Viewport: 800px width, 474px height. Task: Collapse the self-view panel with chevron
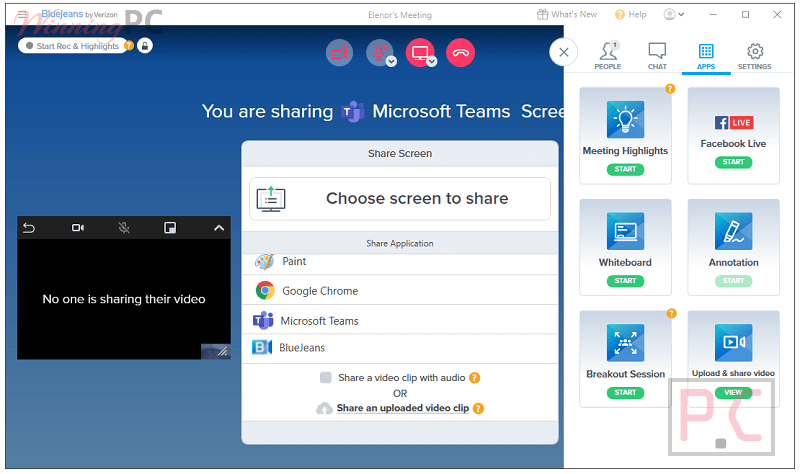tap(219, 228)
